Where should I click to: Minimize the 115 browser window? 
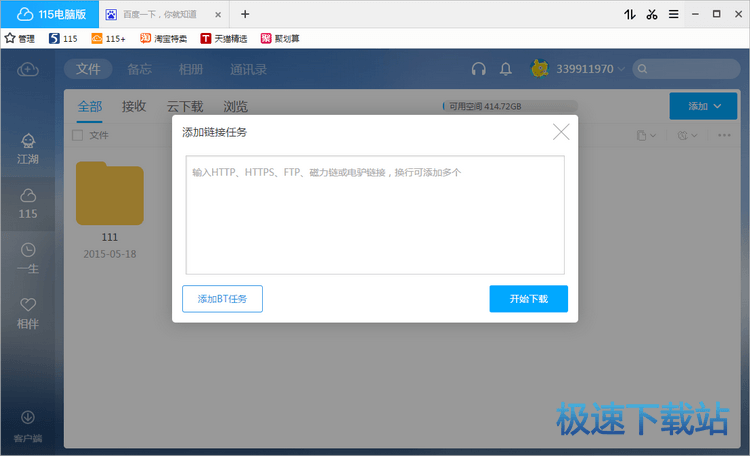click(695, 14)
